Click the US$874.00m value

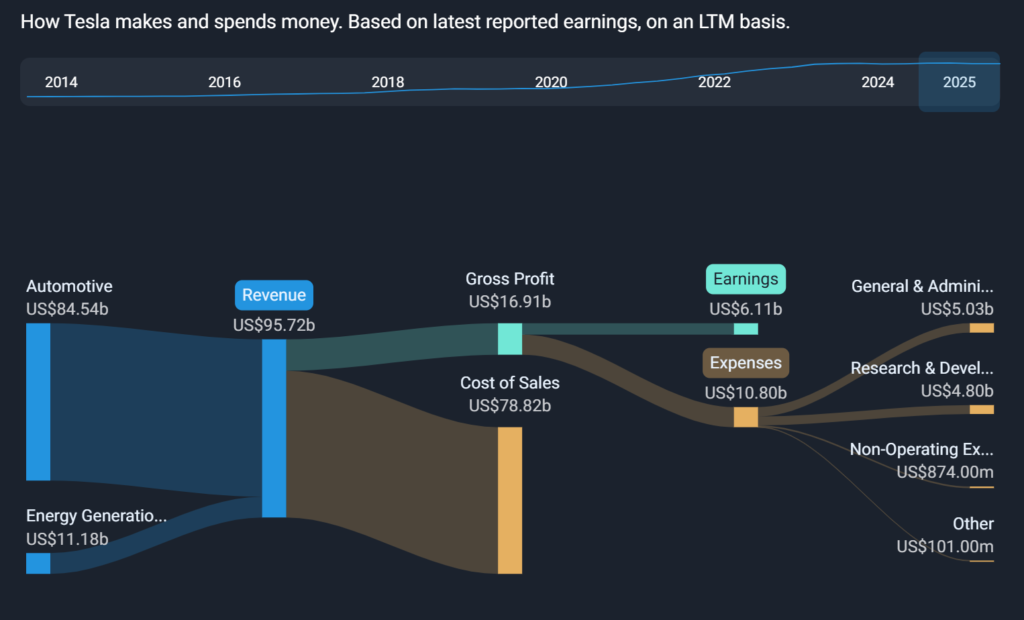pyautogui.click(x=945, y=472)
